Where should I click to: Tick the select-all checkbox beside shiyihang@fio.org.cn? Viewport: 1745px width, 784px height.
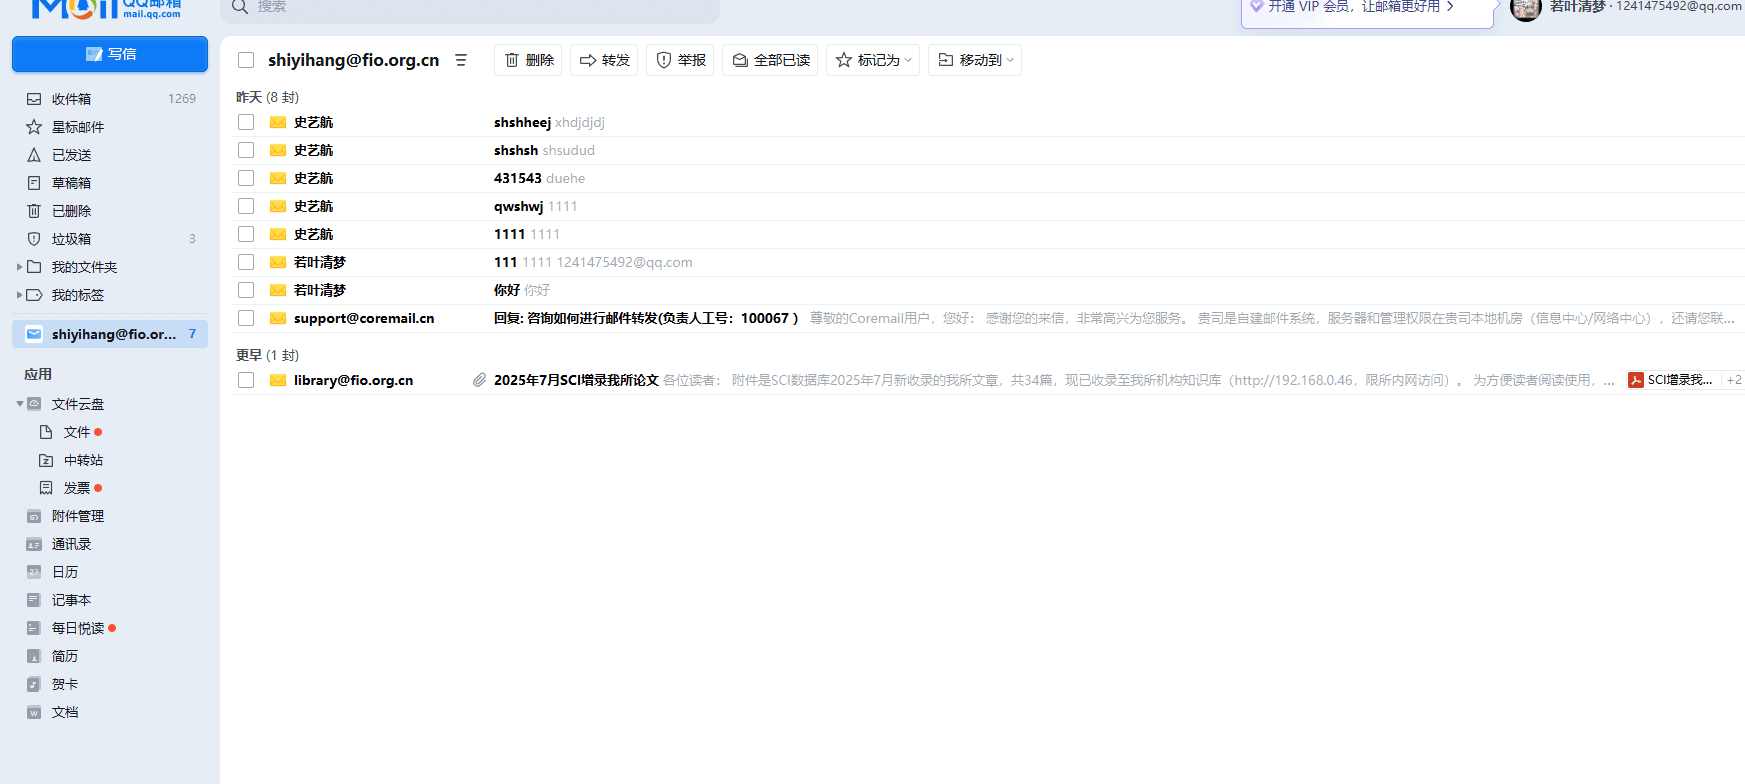[x=246, y=60]
